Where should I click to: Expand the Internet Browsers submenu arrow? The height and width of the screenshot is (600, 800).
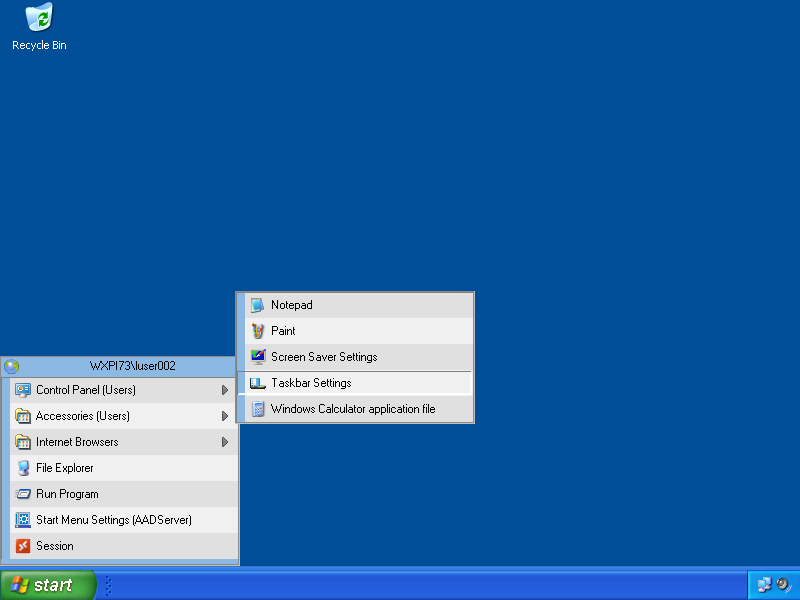[225, 442]
